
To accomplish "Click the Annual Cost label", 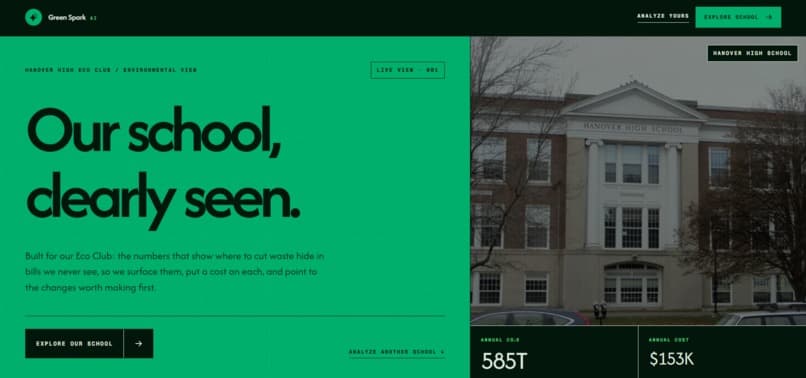I will click(x=668, y=340).
